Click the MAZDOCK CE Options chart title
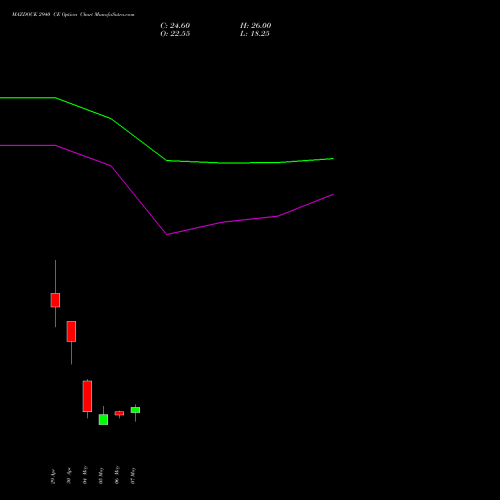Image resolution: width=500 pixels, height=500 pixels. (73, 15)
